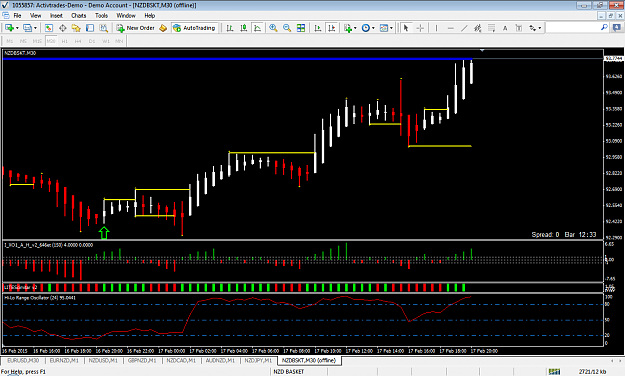Open the Strategy Tester icon

pyautogui.click(x=104, y=28)
